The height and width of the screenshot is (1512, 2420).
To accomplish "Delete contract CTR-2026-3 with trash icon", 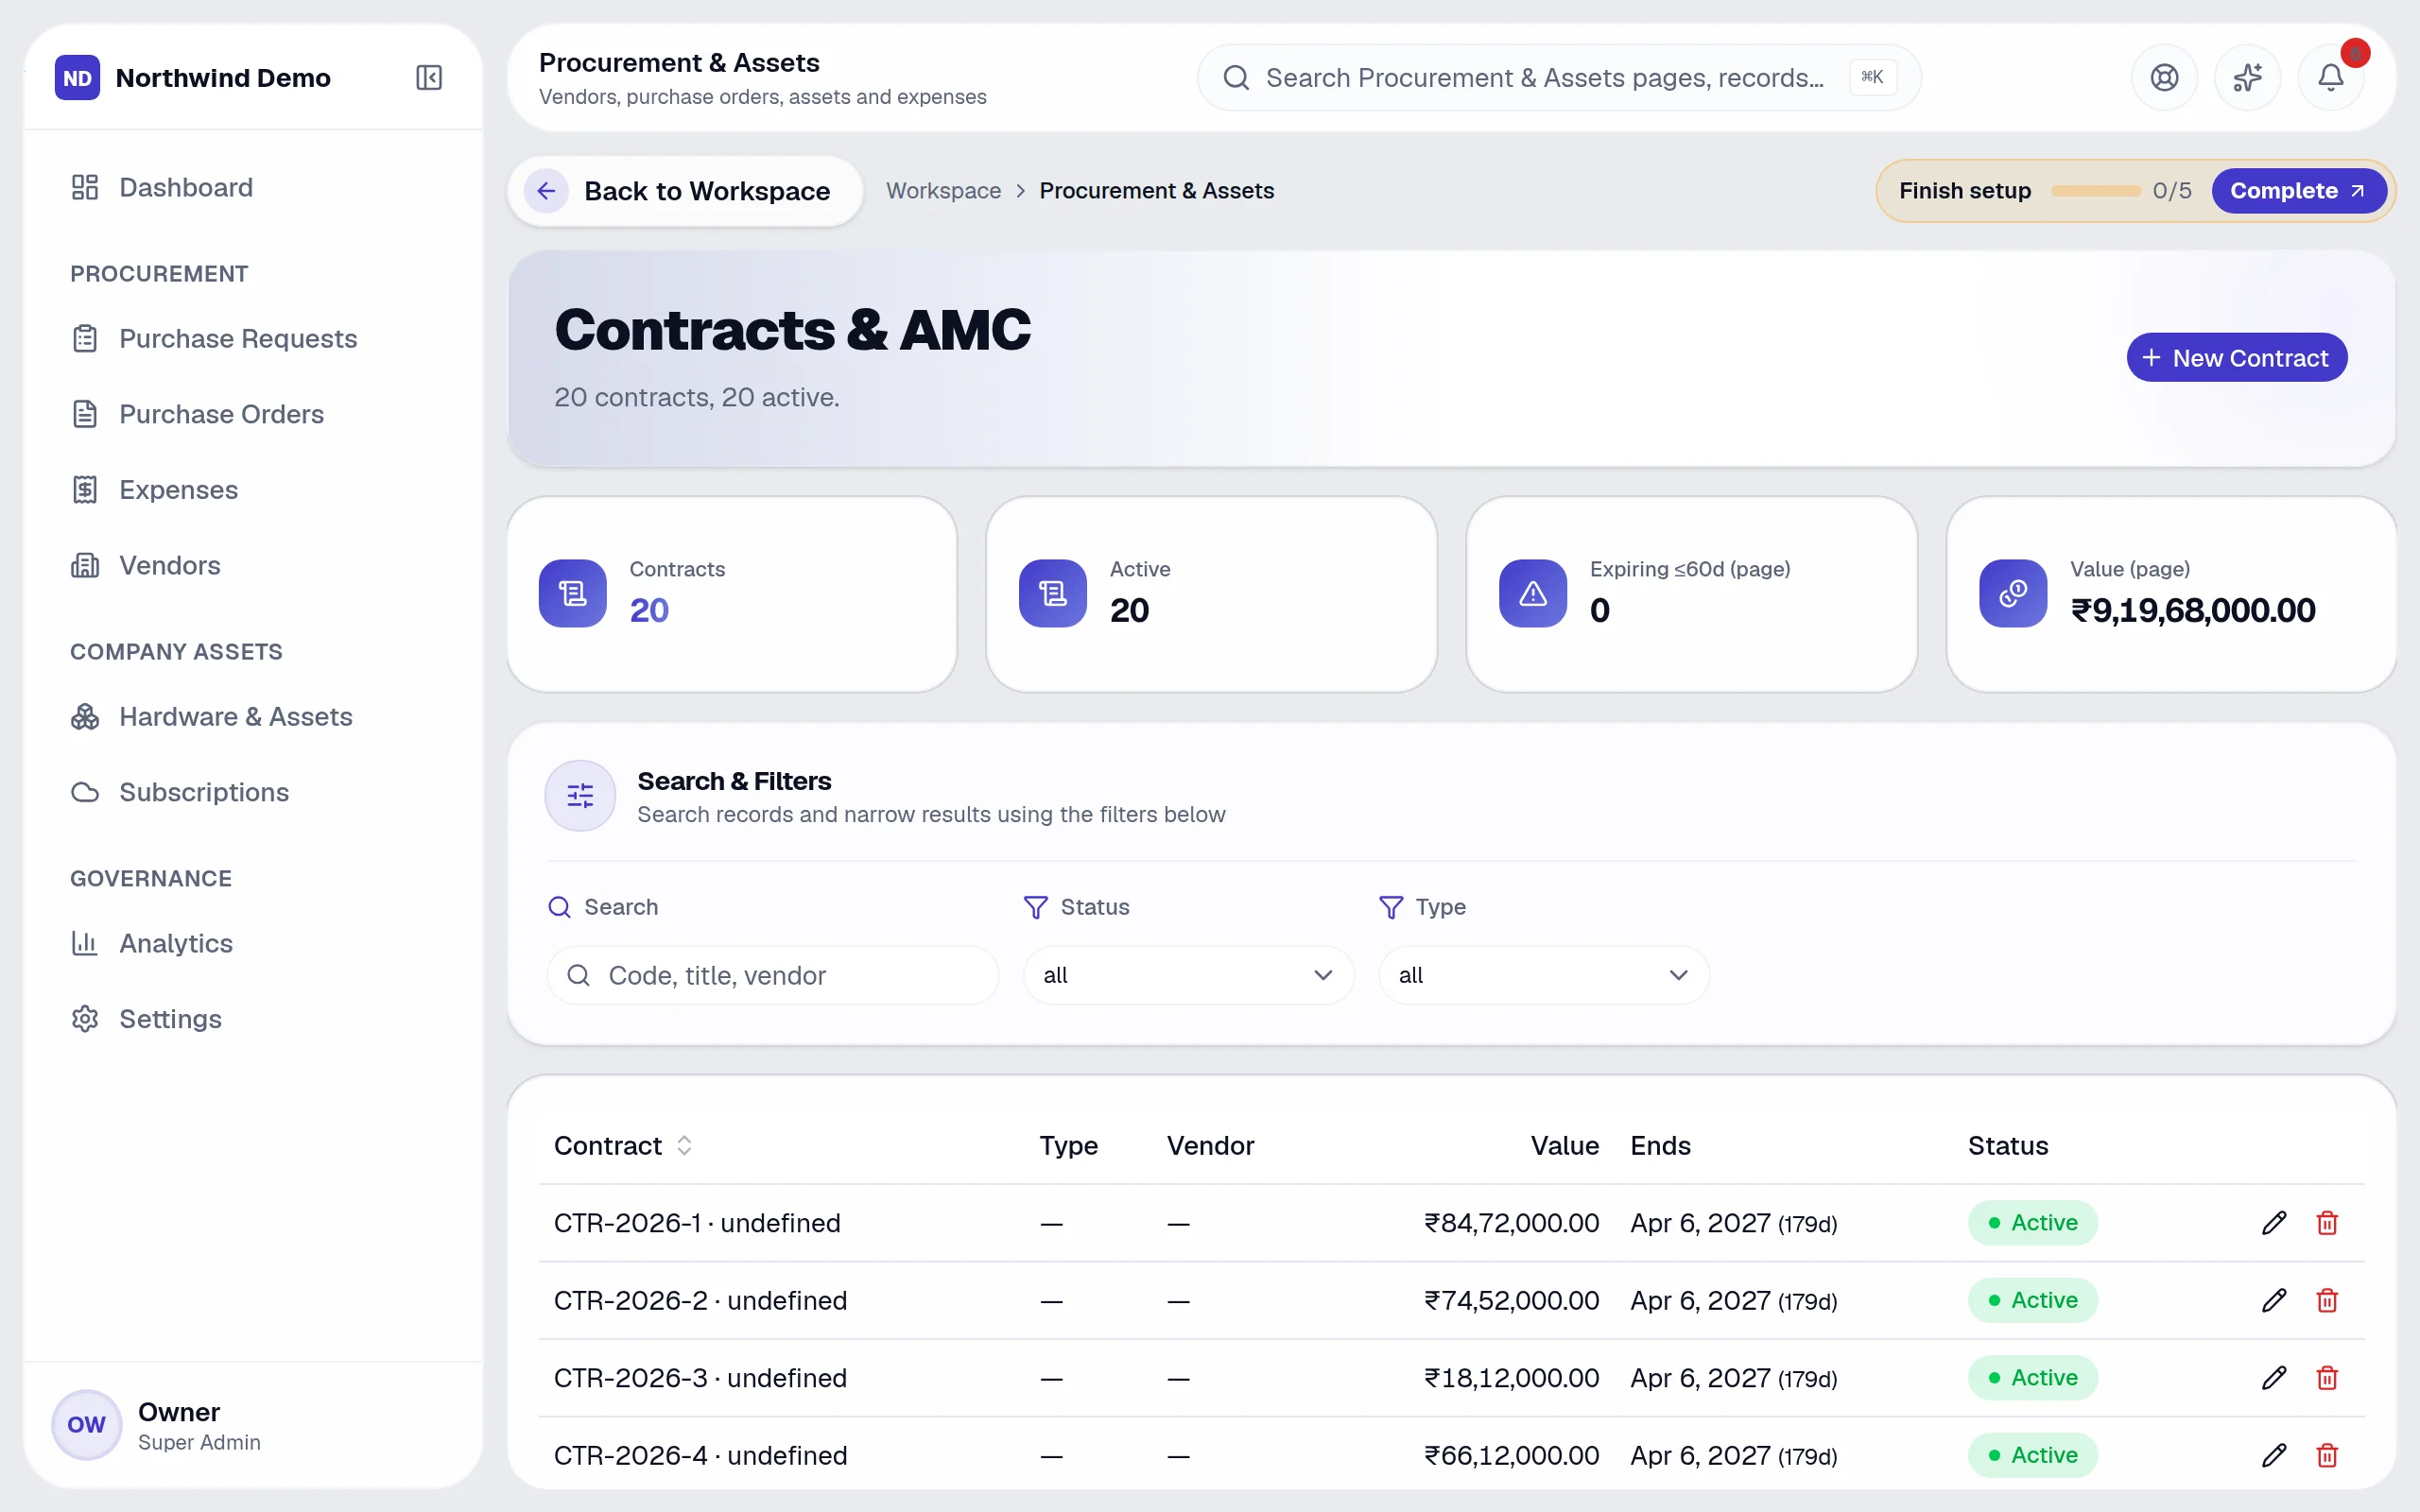I will click(2327, 1378).
